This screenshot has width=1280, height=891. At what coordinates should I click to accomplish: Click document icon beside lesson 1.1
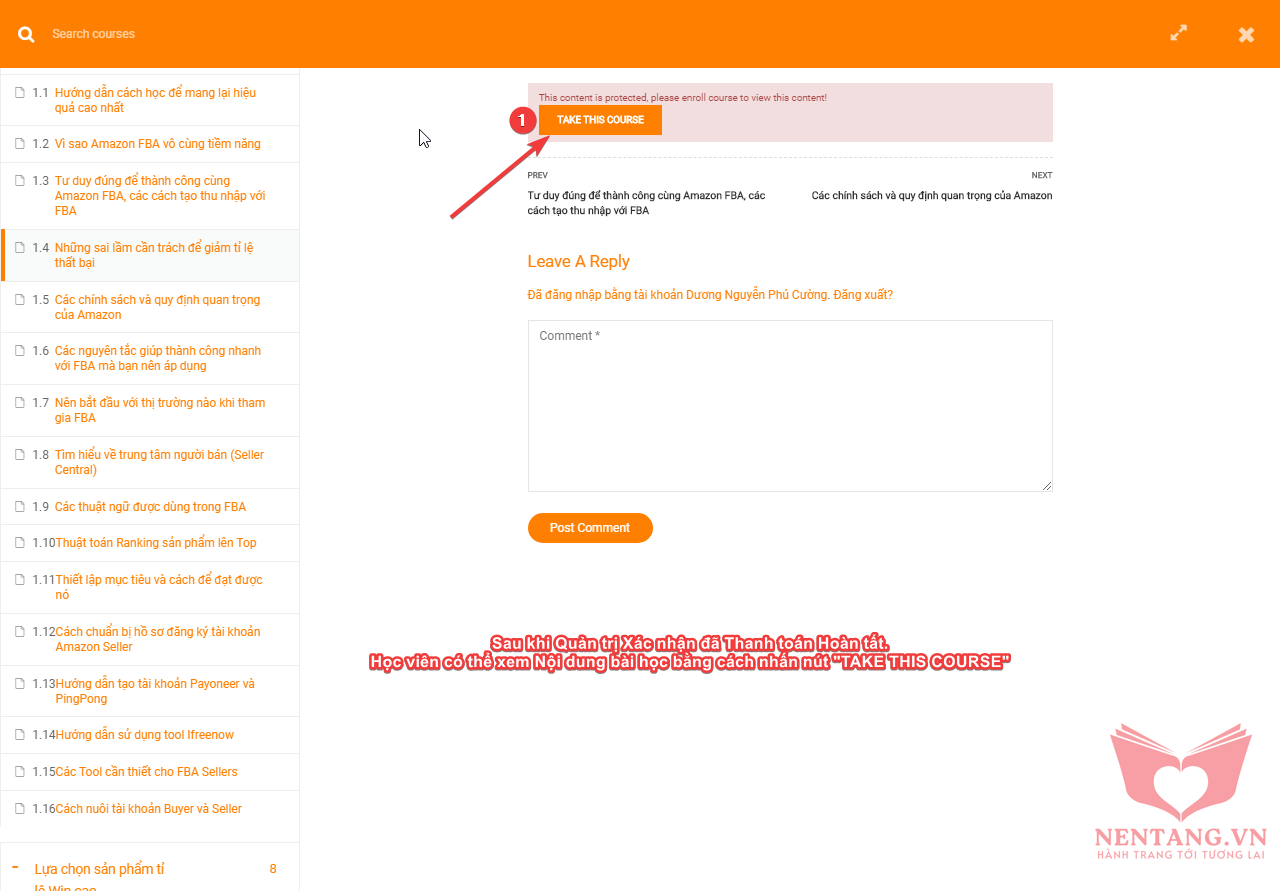(x=20, y=93)
